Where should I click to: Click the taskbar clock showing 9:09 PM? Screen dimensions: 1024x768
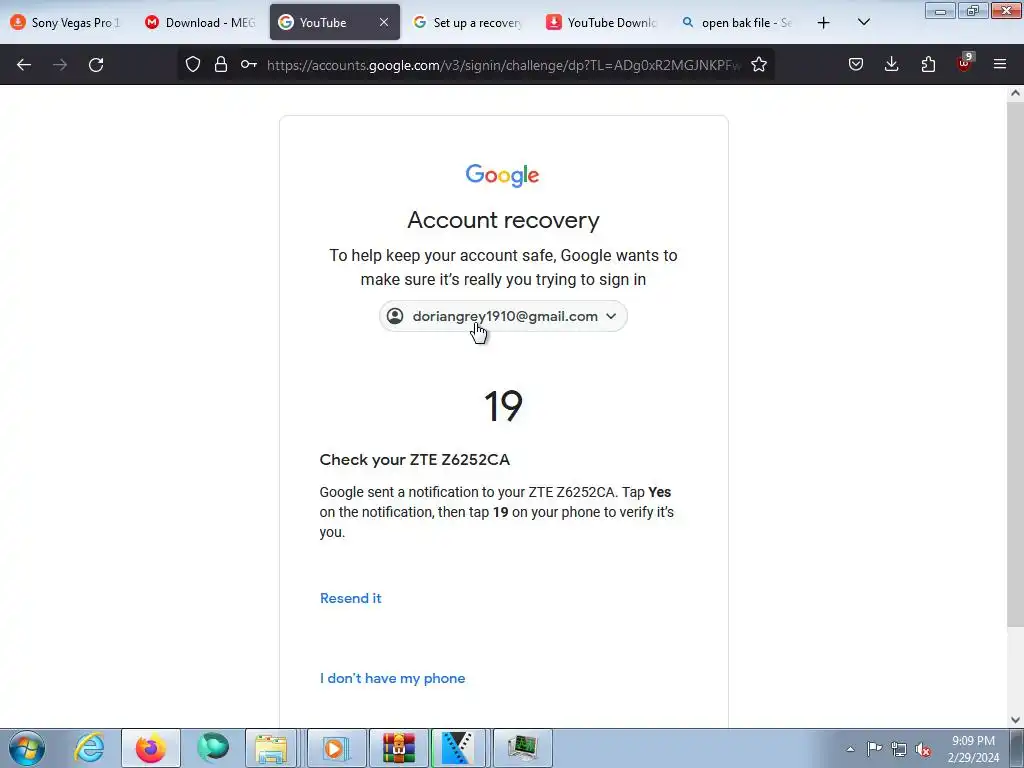[974, 749]
